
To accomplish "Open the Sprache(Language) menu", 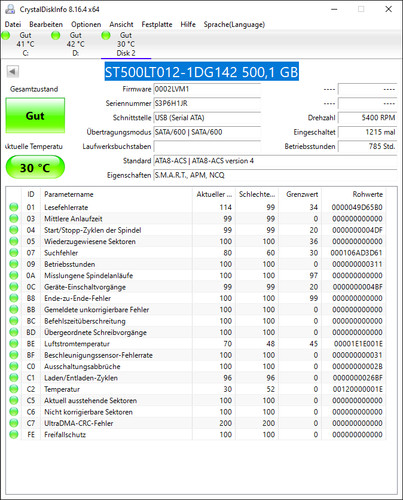I will (234, 24).
